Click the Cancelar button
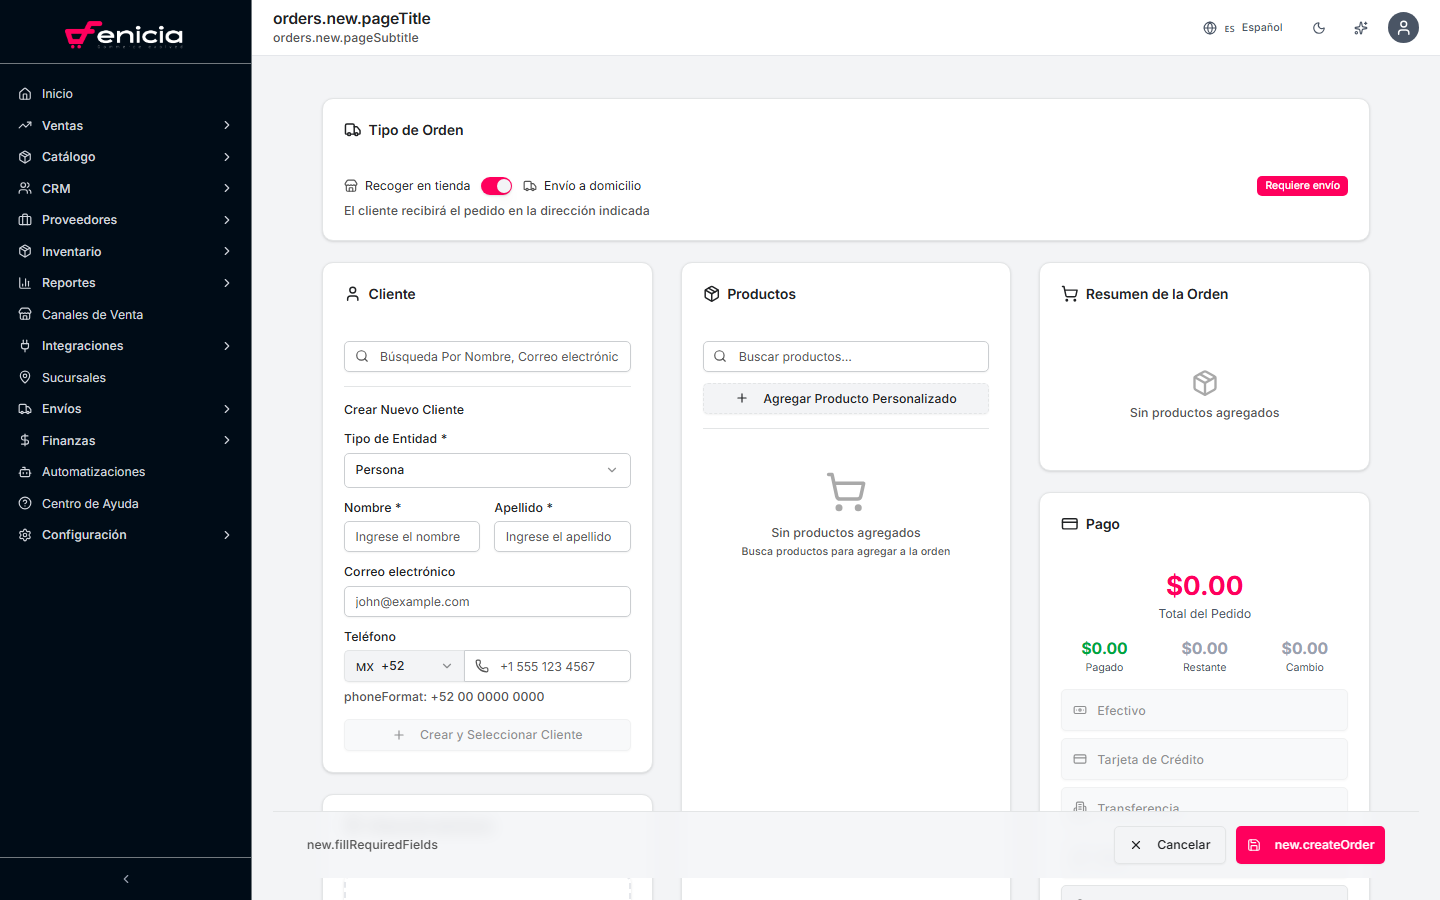This screenshot has height=900, width=1440. [1170, 845]
